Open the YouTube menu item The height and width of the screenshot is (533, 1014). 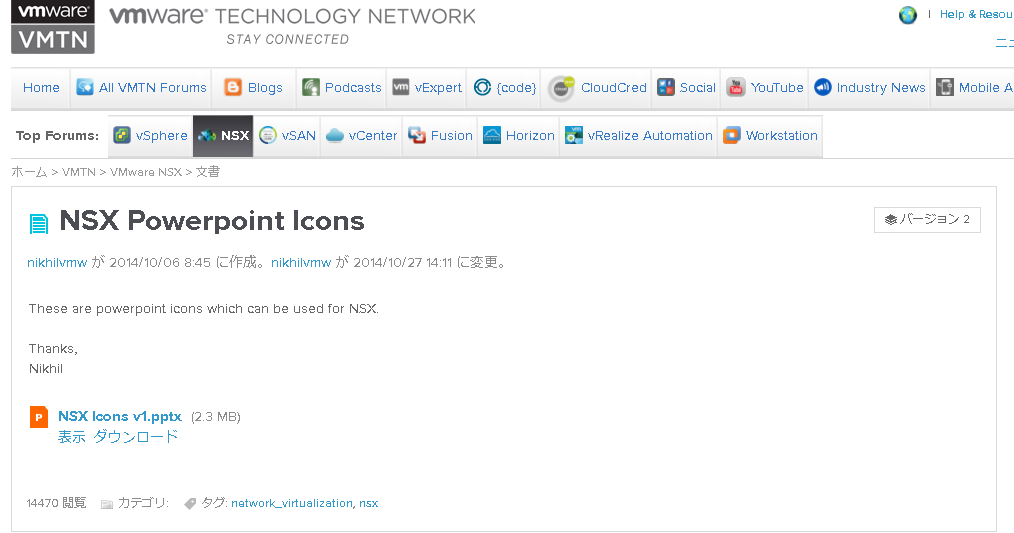(777, 87)
